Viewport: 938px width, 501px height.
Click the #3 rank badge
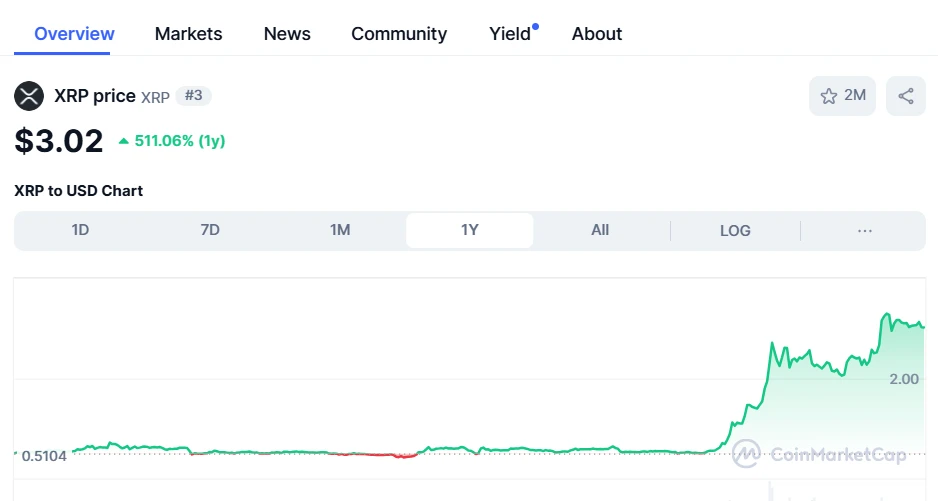pyautogui.click(x=194, y=96)
